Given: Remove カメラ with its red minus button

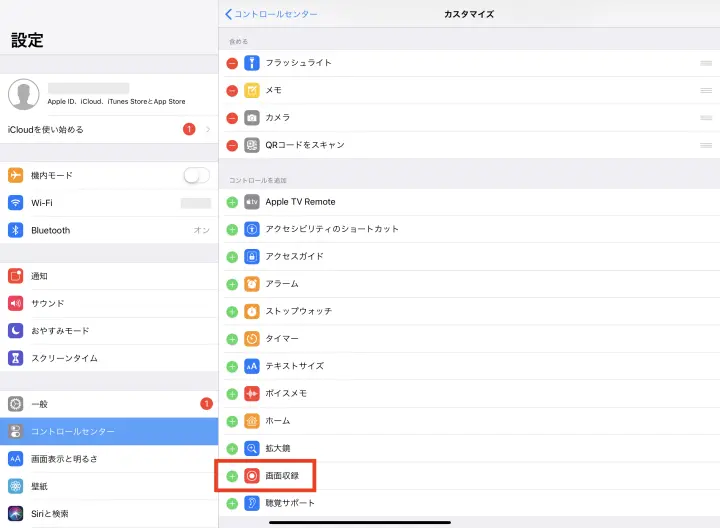Looking at the screenshot, I should (x=232, y=118).
